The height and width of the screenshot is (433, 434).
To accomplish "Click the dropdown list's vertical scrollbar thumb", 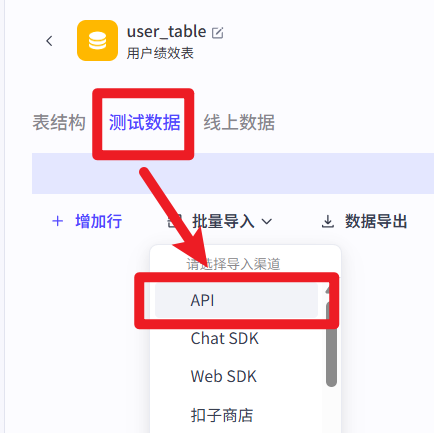I will tap(331, 337).
